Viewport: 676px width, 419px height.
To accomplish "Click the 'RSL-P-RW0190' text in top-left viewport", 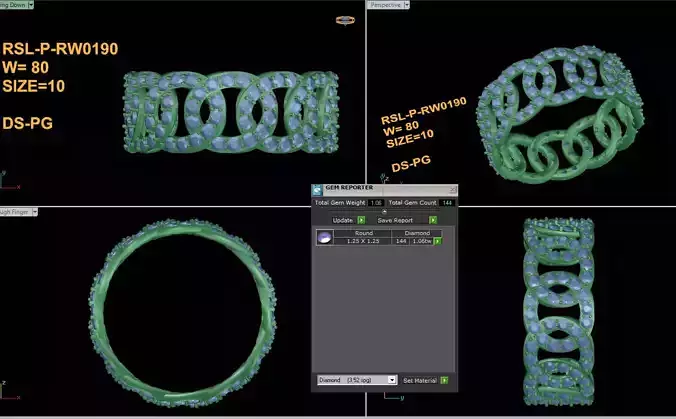I will click(x=60, y=49).
